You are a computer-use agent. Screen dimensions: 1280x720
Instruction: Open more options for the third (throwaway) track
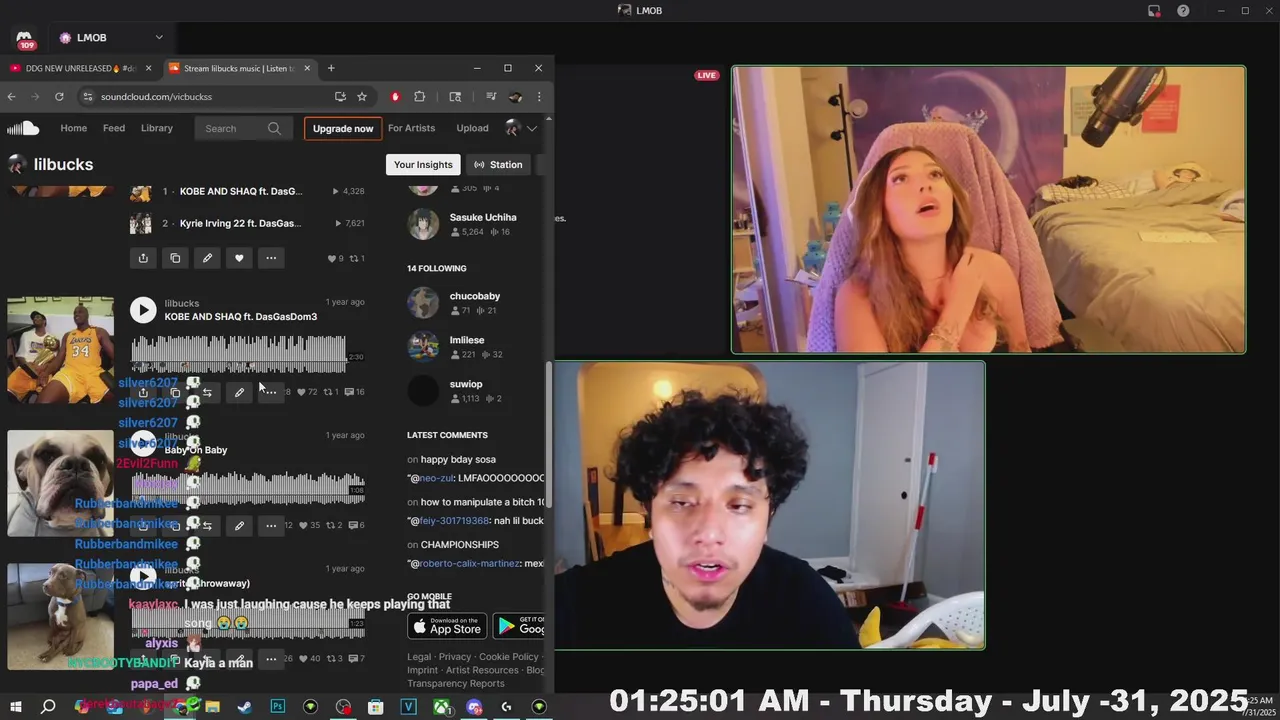click(x=271, y=659)
